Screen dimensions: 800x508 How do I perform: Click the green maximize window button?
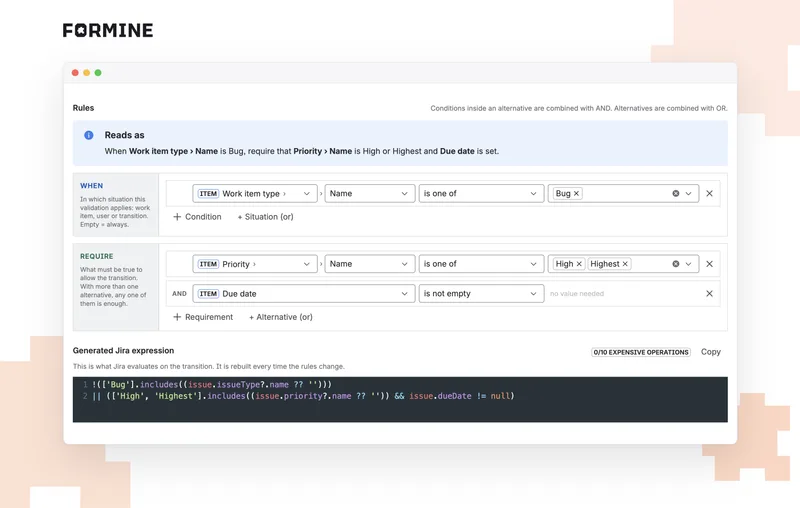(x=98, y=72)
